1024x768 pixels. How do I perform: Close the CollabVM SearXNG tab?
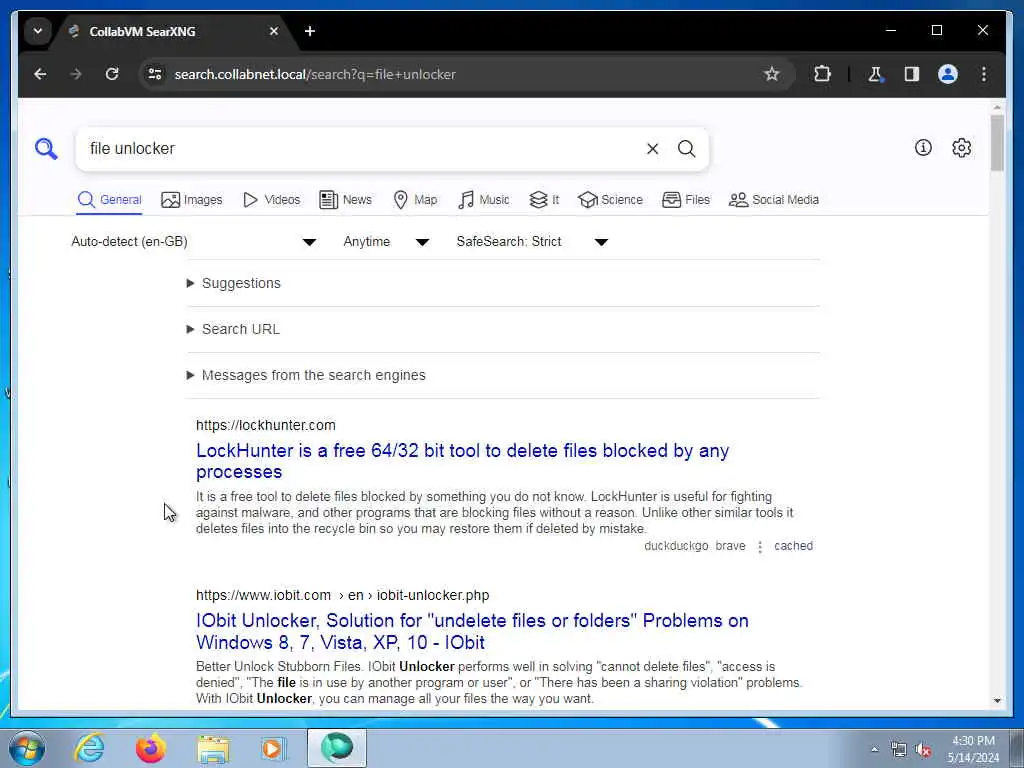[274, 31]
